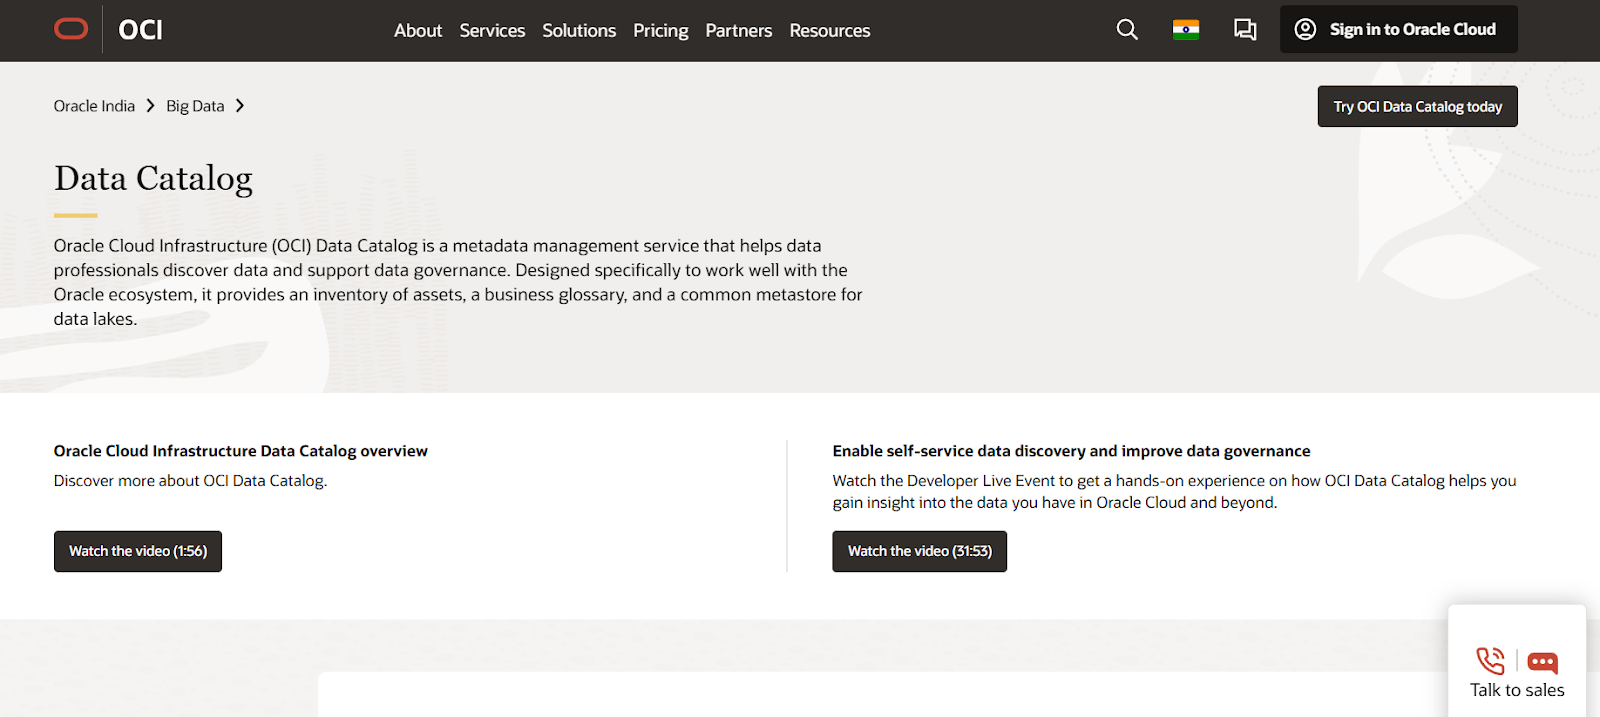
Task: Click the chevron after Big Data breadcrumb
Action: [240, 106]
